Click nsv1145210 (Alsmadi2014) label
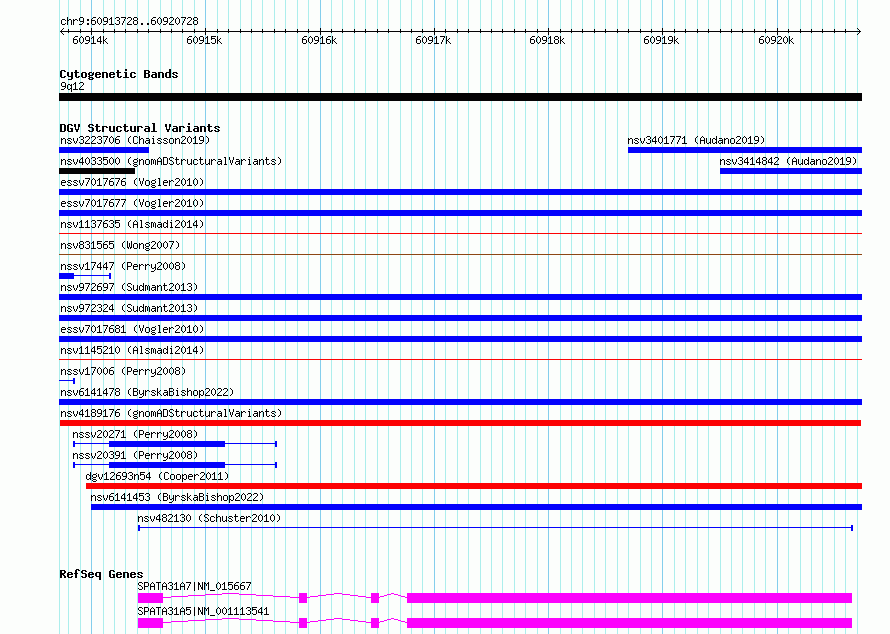Image resolution: width=890 pixels, height=634 pixels. (x=132, y=350)
